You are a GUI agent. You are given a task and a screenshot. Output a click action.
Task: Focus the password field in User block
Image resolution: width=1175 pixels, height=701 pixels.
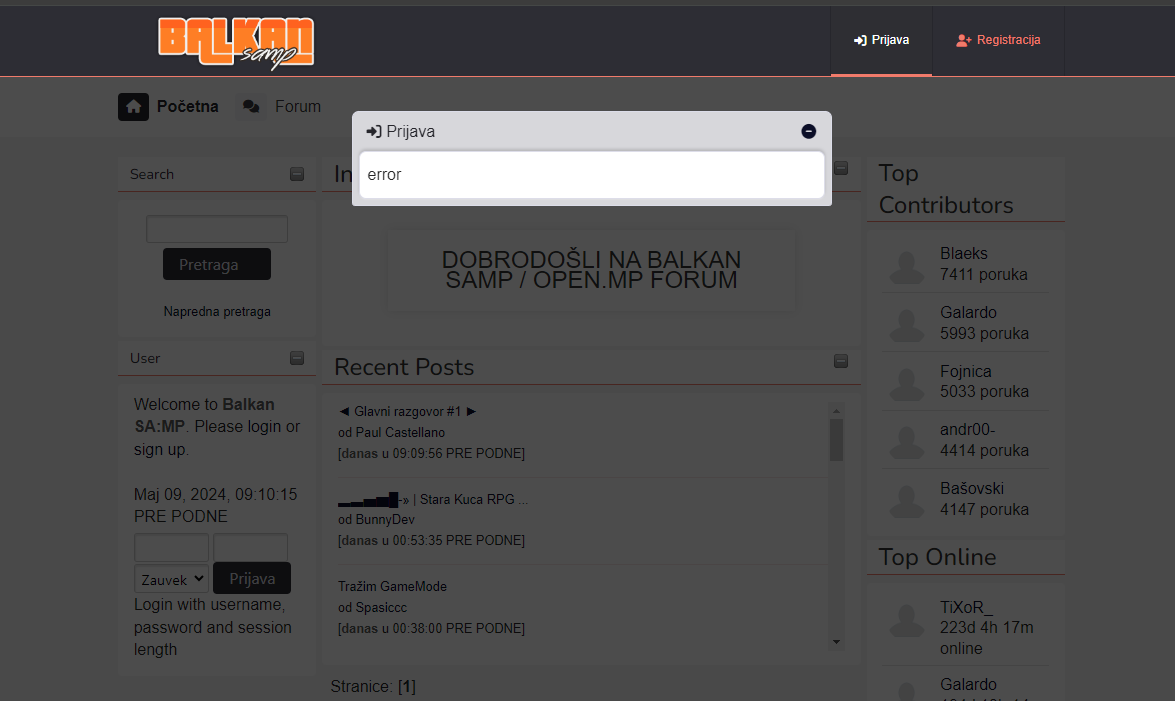tap(250, 547)
